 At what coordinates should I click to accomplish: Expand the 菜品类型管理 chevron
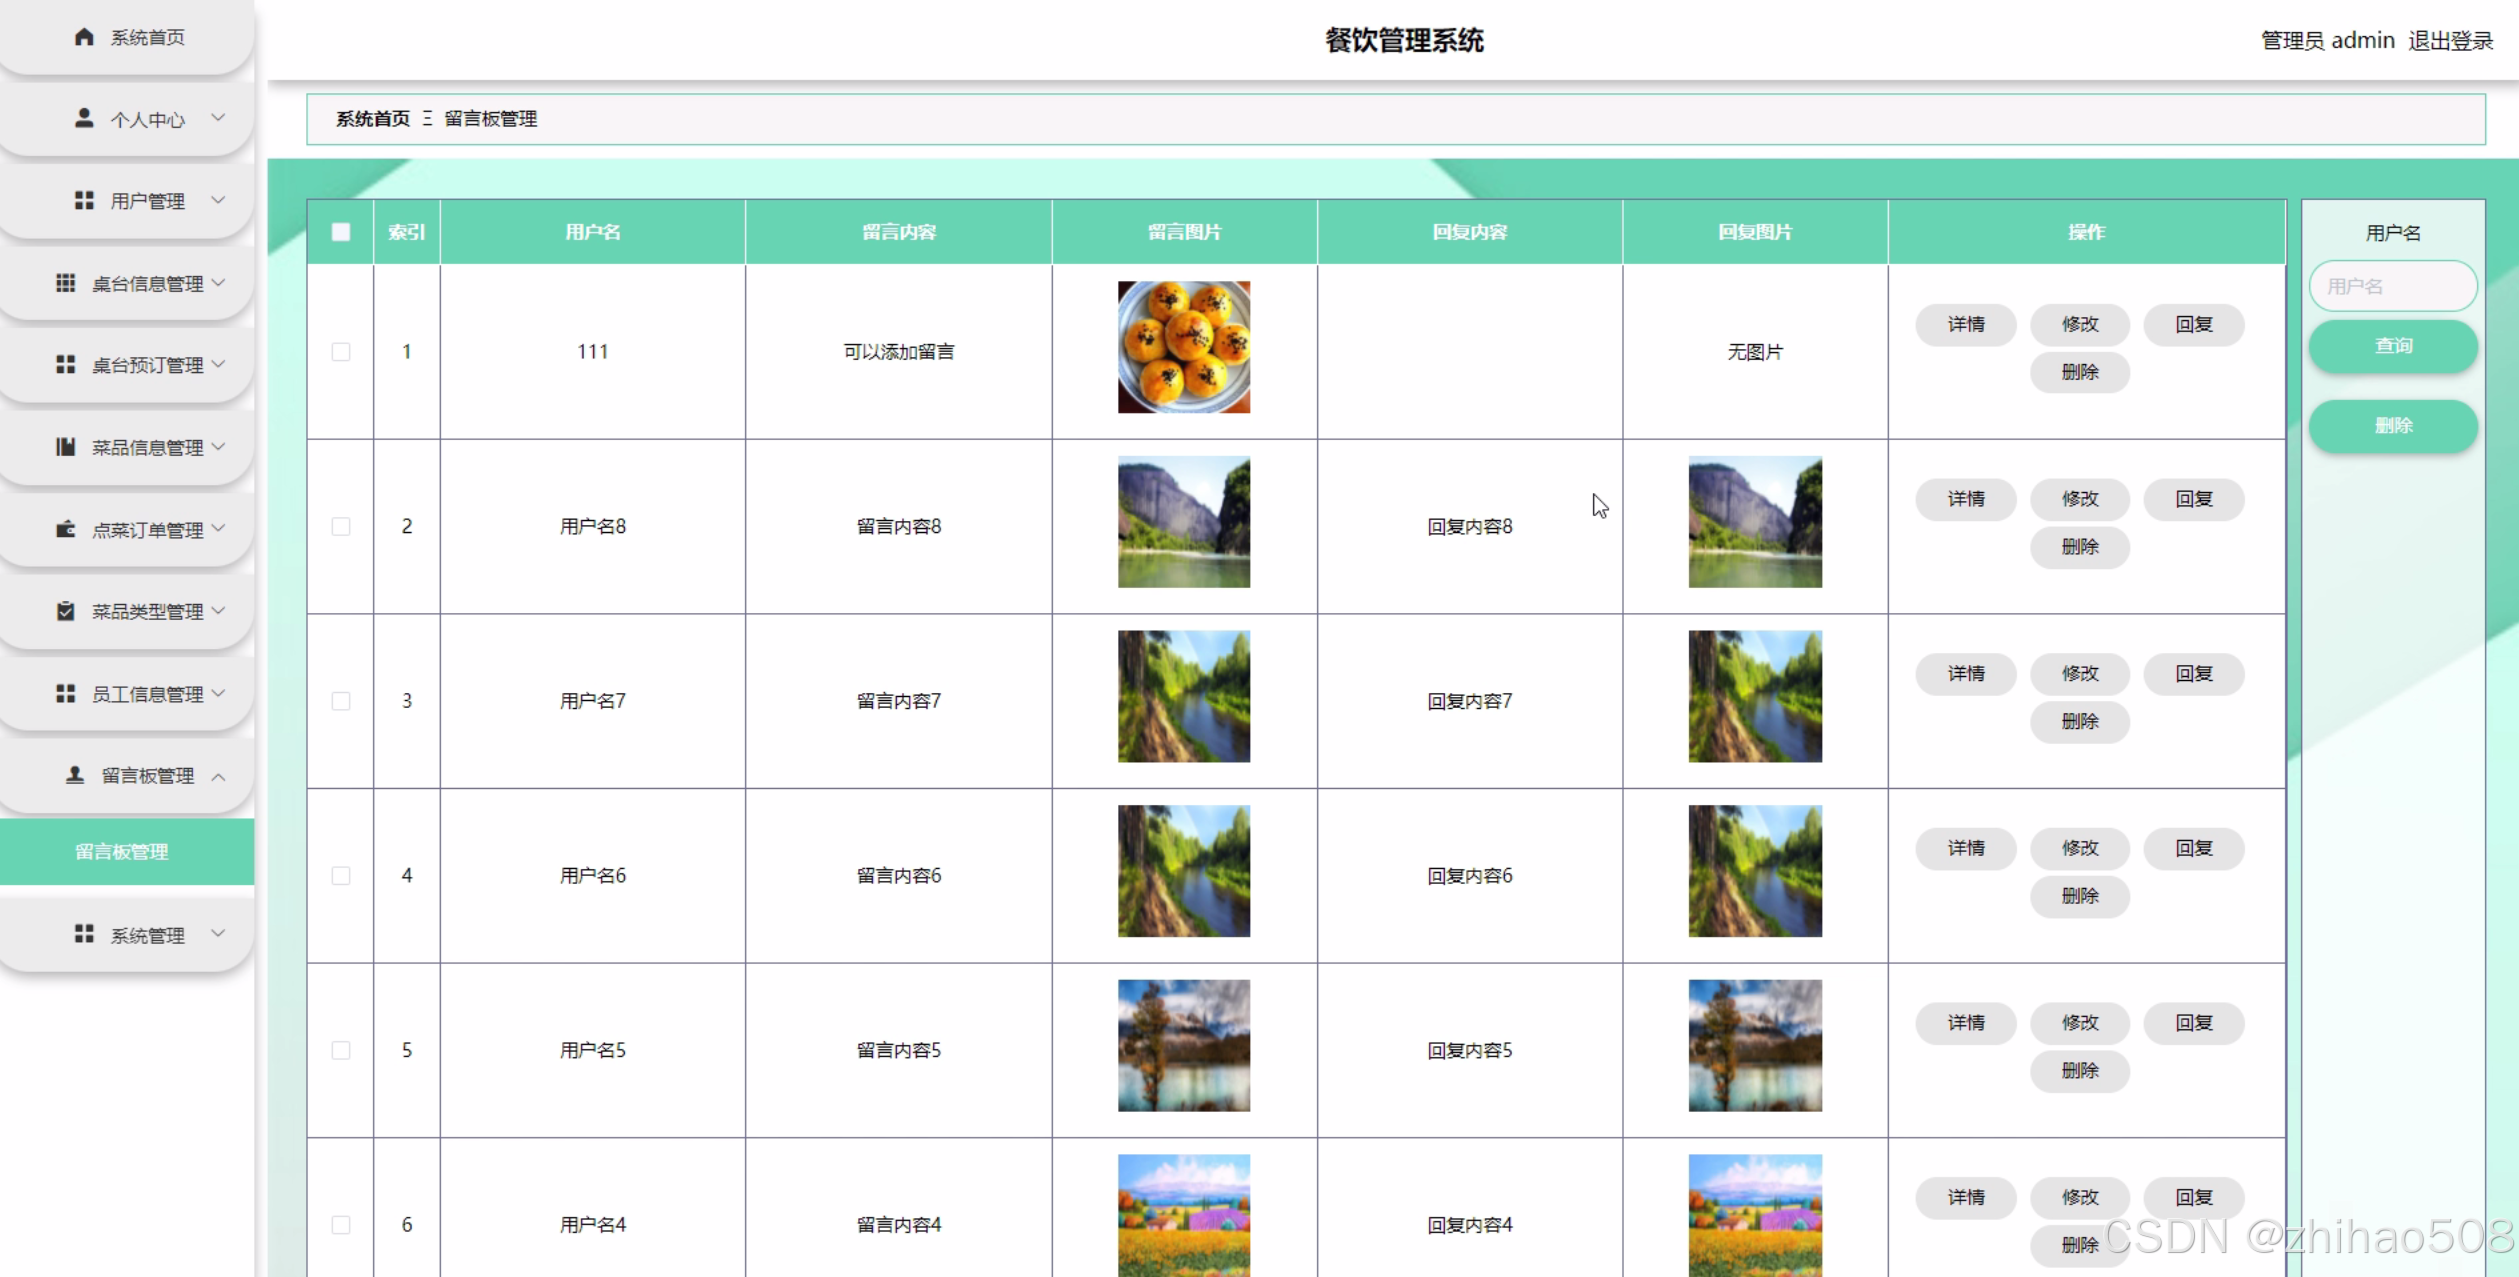coord(218,611)
